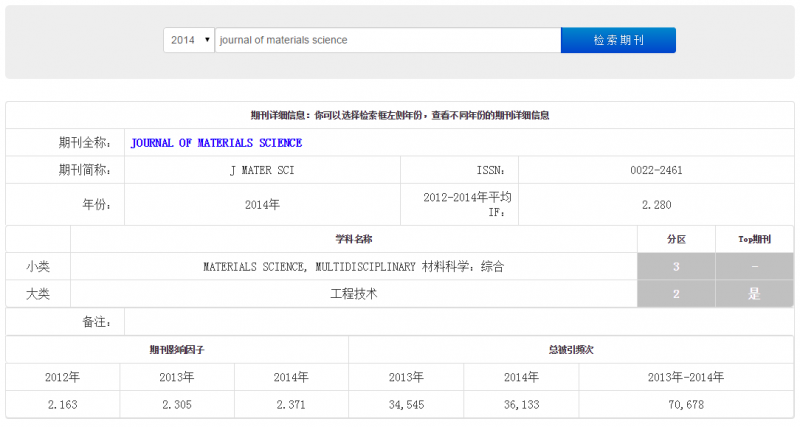Image resolution: width=800 pixels, height=427 pixels.
Task: Click the 2012 impact factor 2.163
Action: 63,405
